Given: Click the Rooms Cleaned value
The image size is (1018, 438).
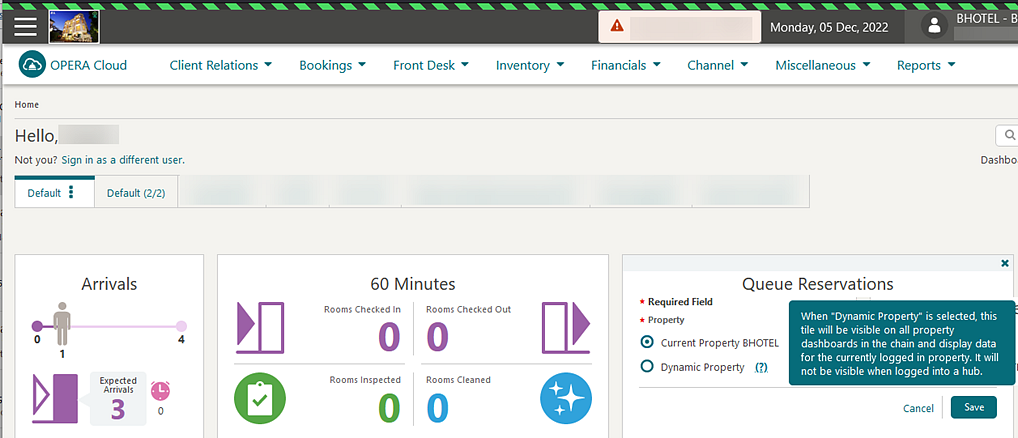Looking at the screenshot, I should pos(438,408).
